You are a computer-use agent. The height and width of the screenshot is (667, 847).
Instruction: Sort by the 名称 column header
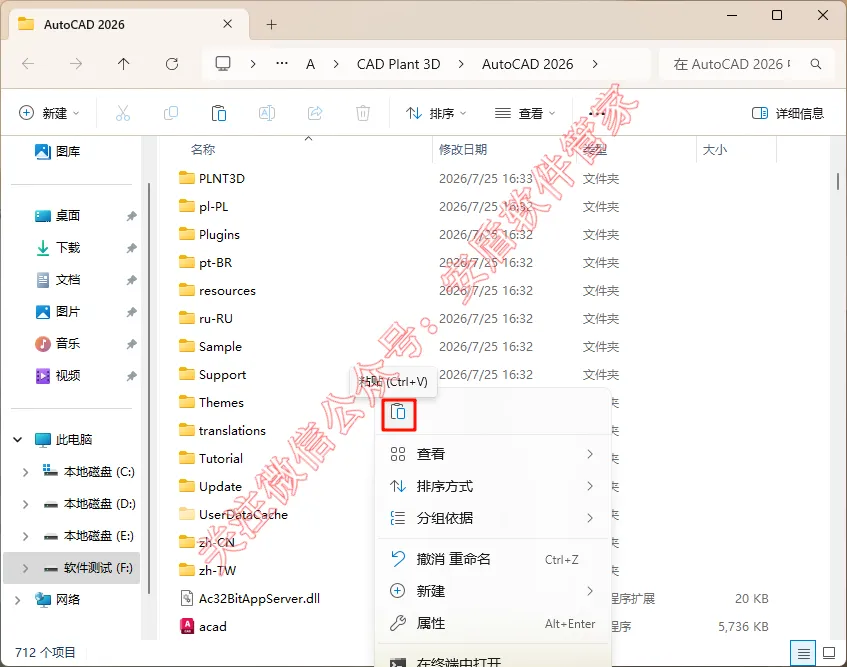(203, 150)
